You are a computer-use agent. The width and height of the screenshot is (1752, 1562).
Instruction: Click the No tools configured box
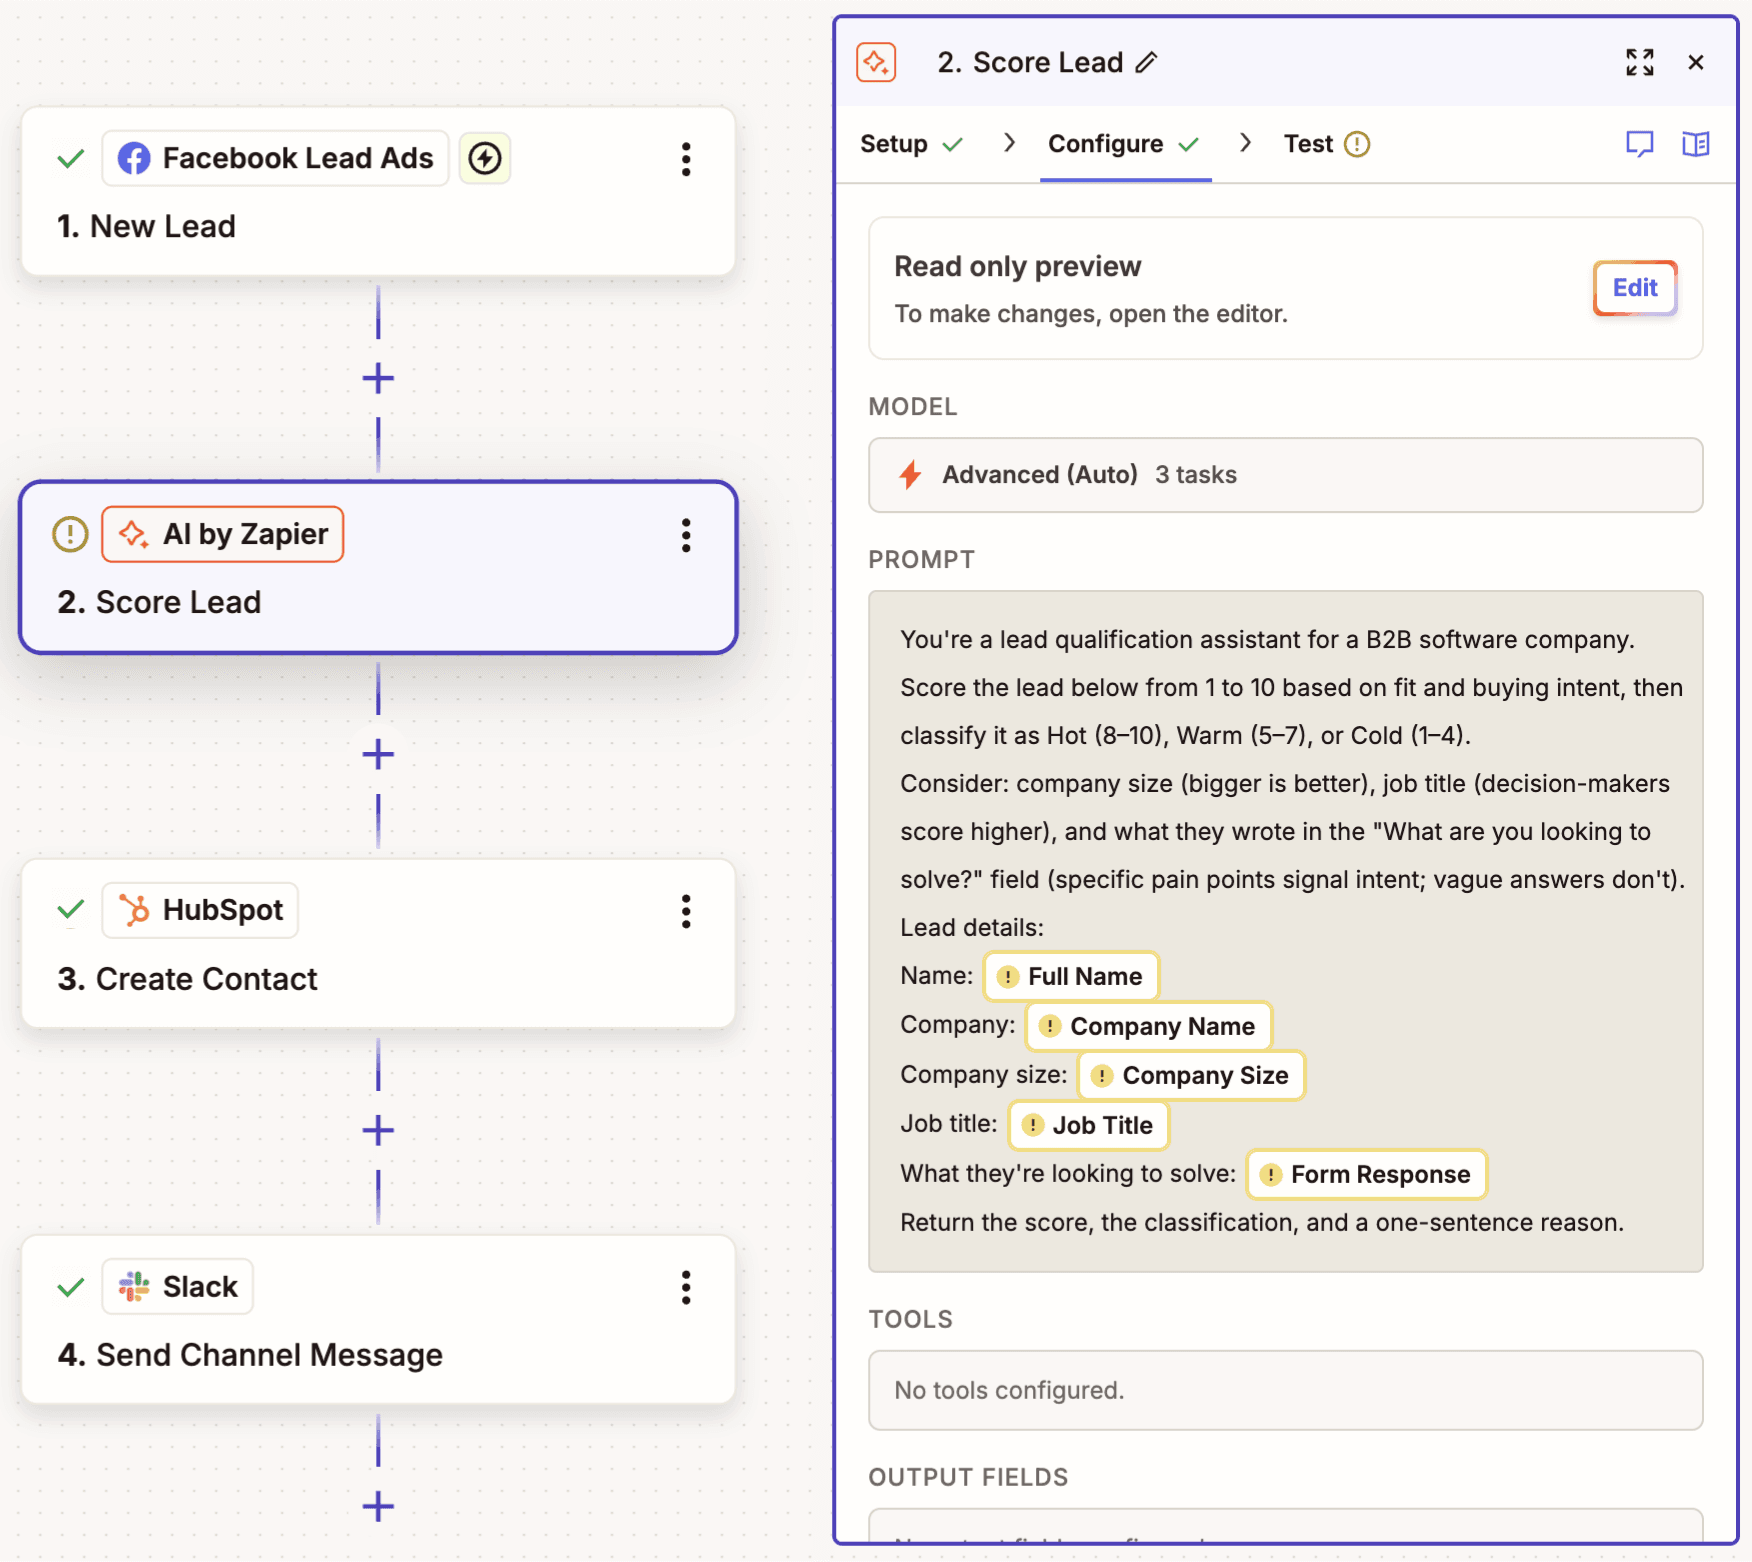pos(1286,1390)
